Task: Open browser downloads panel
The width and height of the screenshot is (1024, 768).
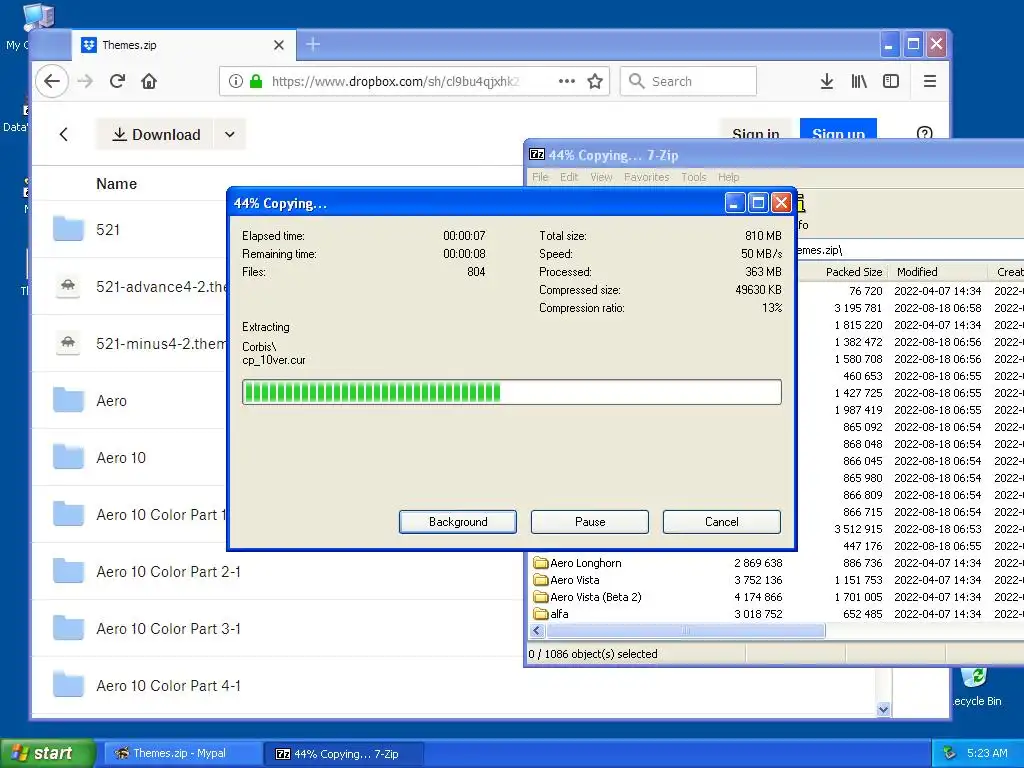Action: tap(826, 81)
